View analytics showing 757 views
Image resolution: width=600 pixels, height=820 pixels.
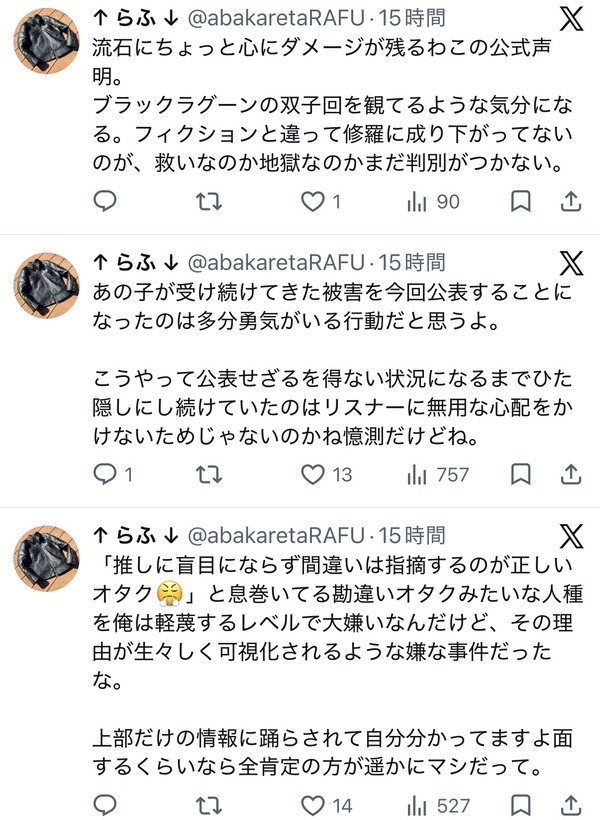pyautogui.click(x=438, y=474)
